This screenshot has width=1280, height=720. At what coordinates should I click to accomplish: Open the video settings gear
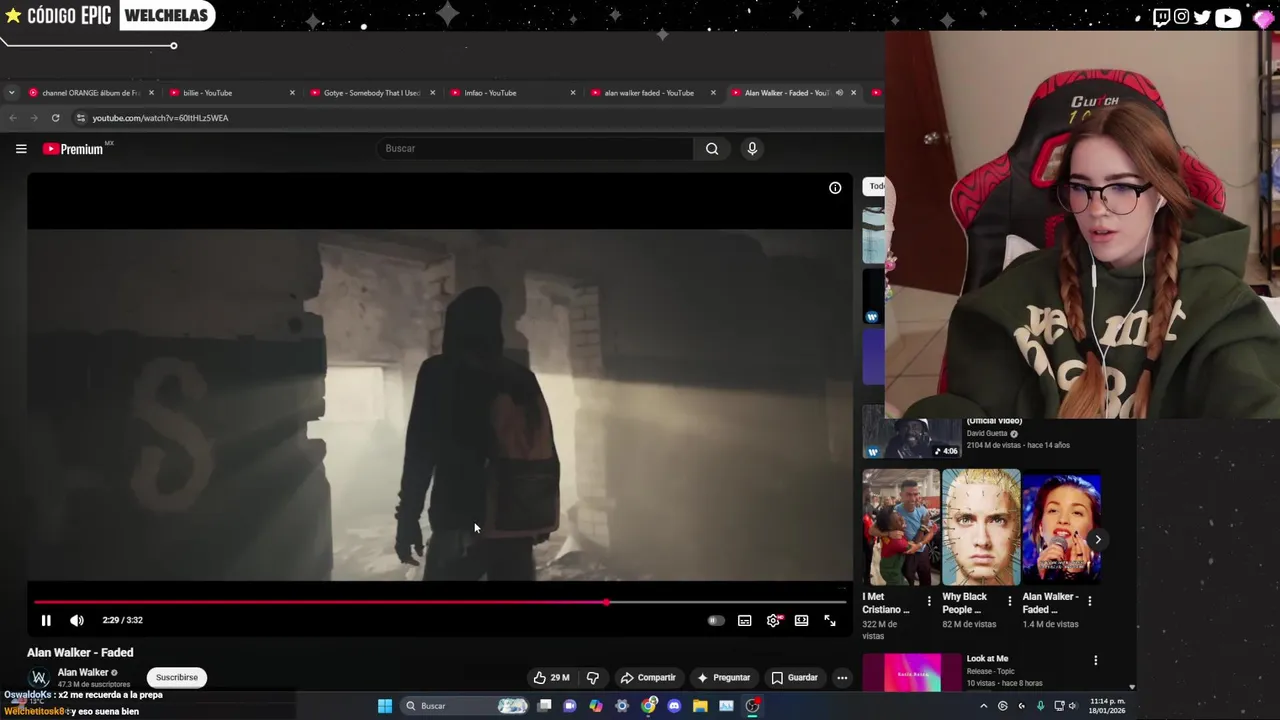[773, 621]
